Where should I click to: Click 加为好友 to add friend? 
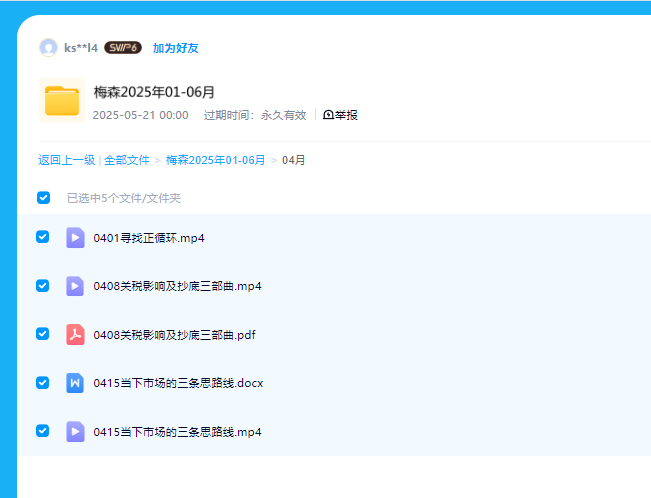coord(175,48)
